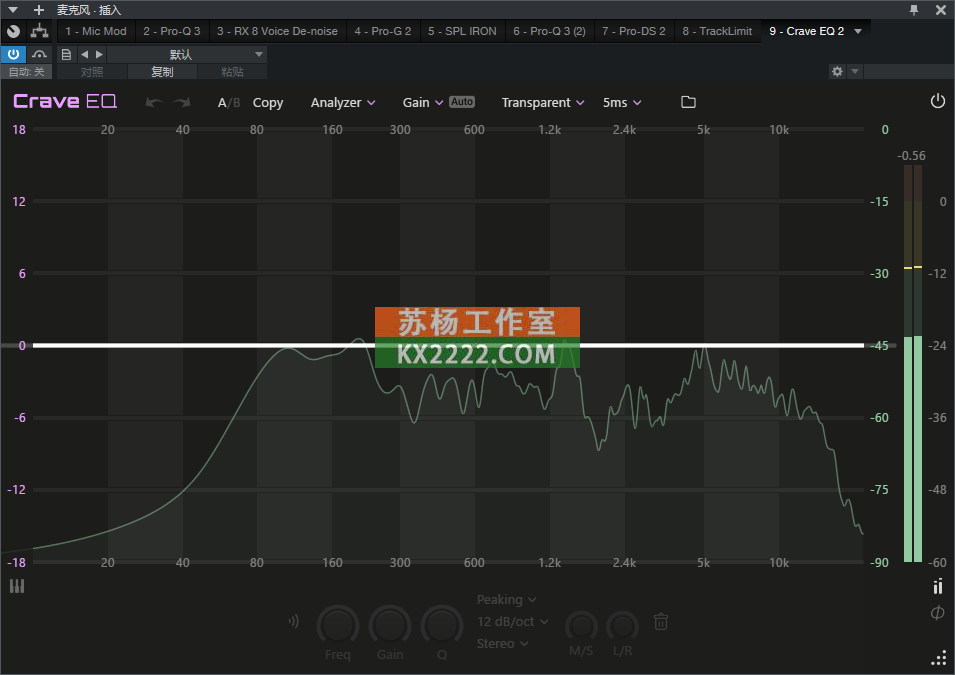Click the output level meter bars
Image resolution: width=955 pixels, height=675 pixels.
click(912, 363)
